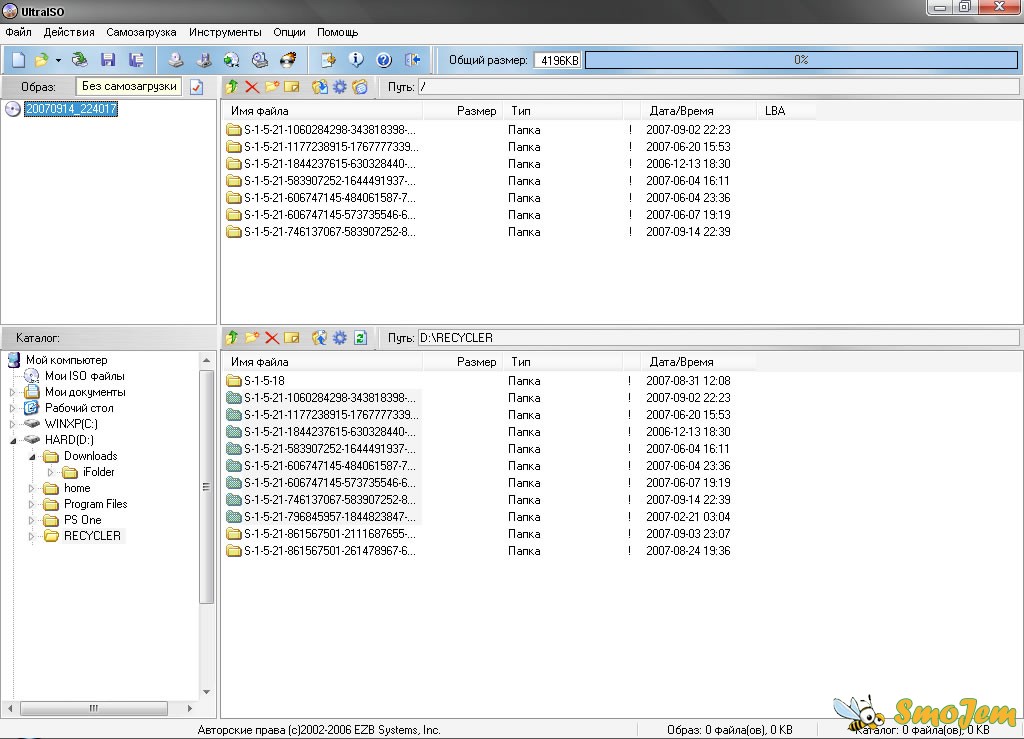Open the Самозагрузка menu
The height and width of the screenshot is (739, 1024).
click(141, 32)
